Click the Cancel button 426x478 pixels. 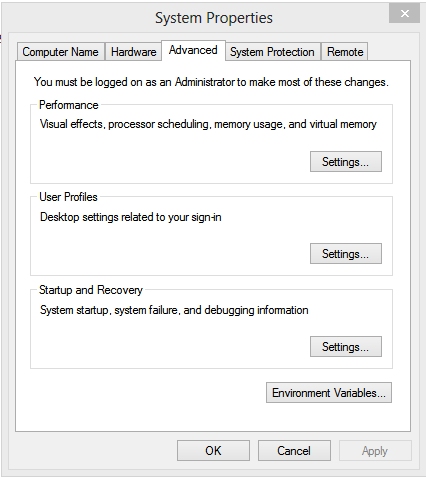coord(294,451)
